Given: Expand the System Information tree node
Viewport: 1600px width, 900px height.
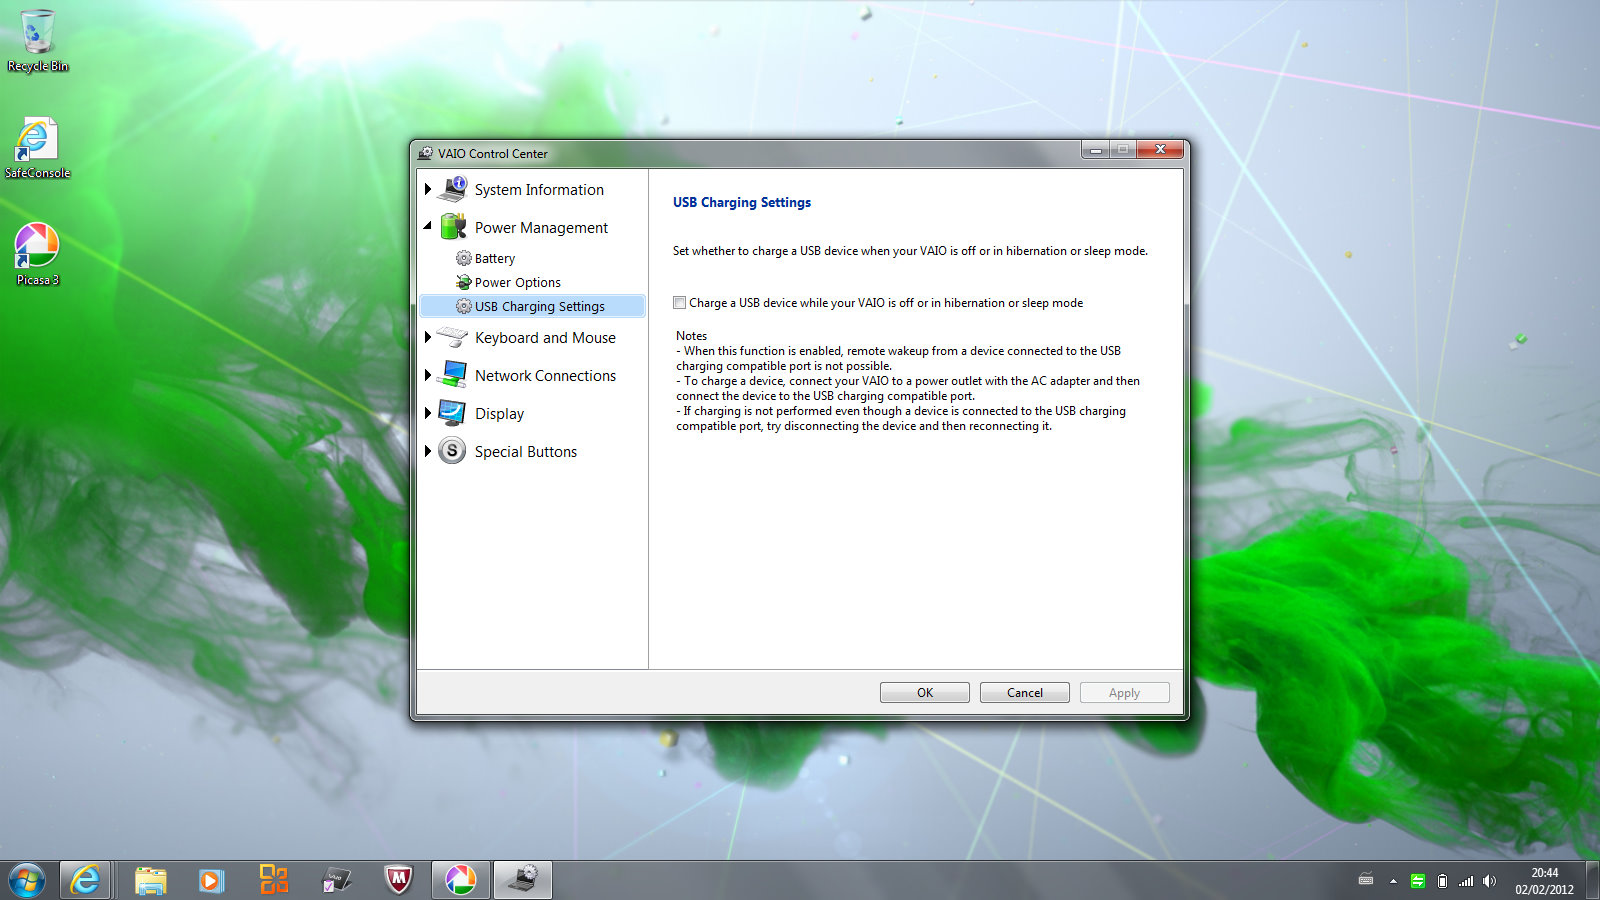Looking at the screenshot, I should [x=428, y=189].
